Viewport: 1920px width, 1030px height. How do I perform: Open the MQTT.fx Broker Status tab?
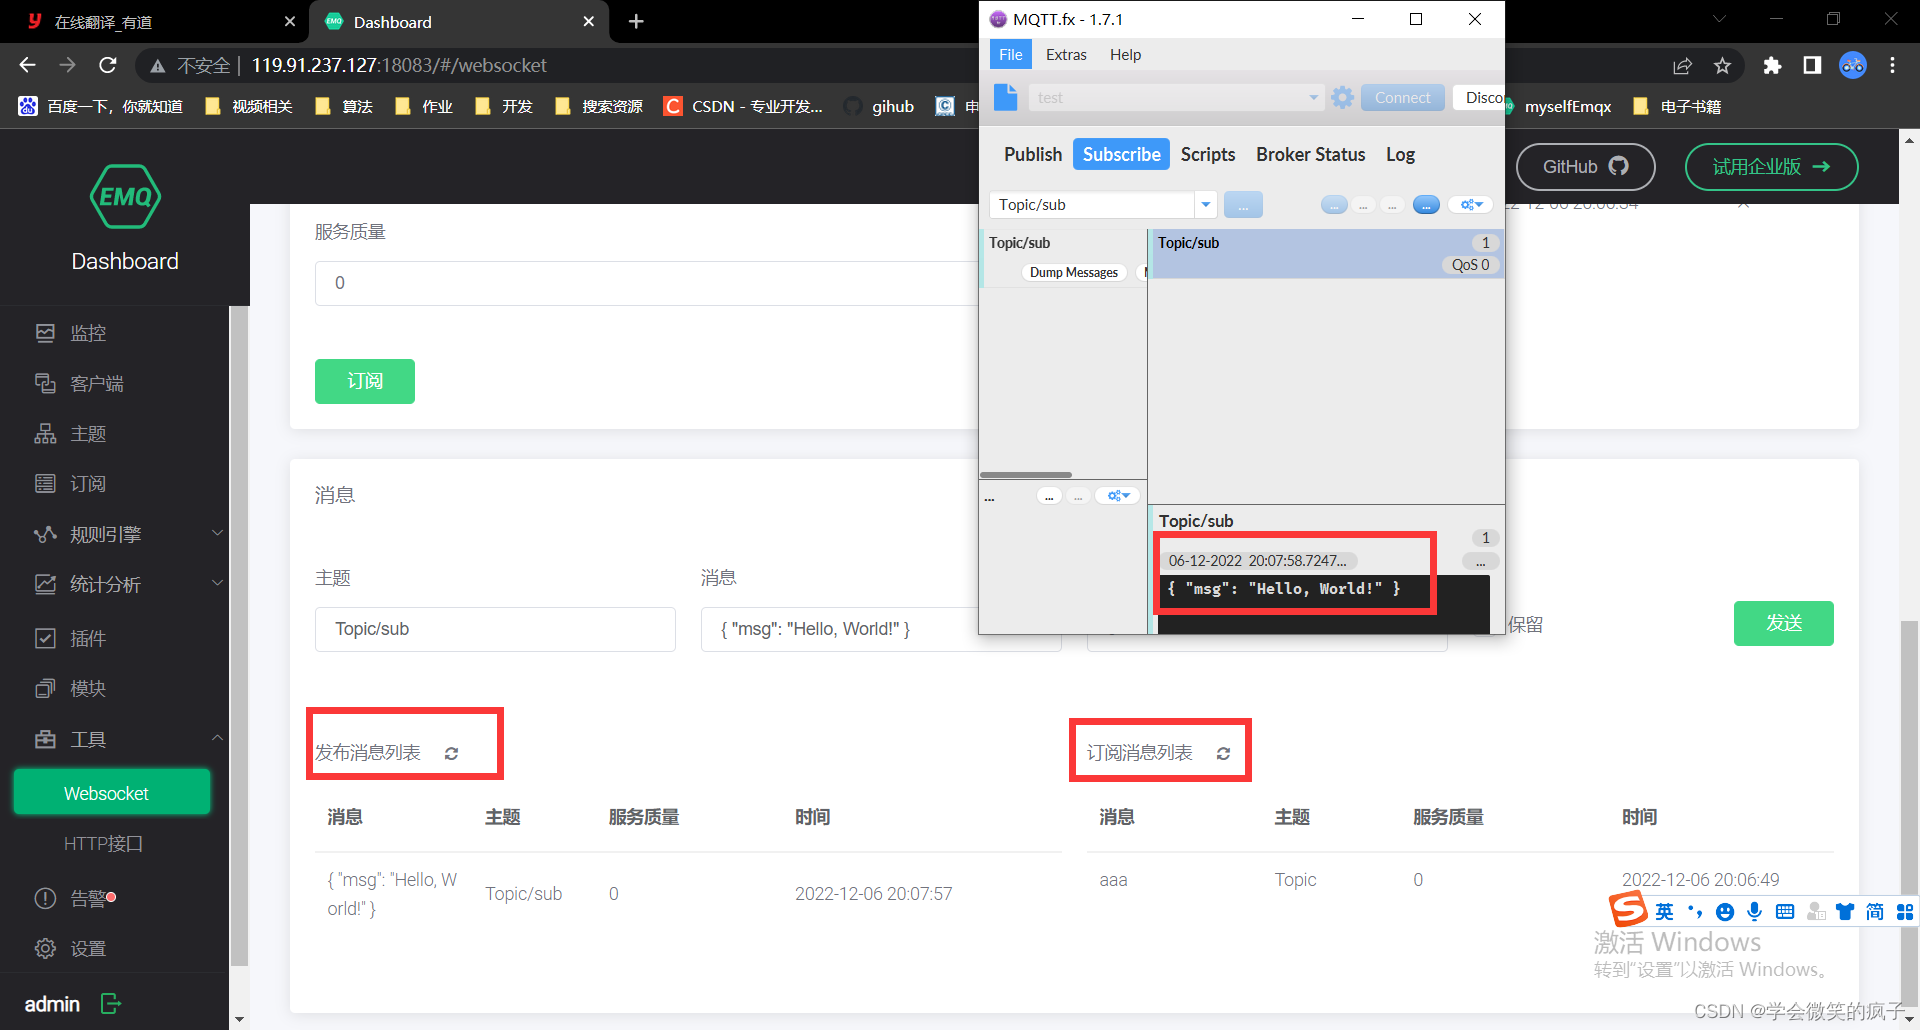[x=1310, y=154]
